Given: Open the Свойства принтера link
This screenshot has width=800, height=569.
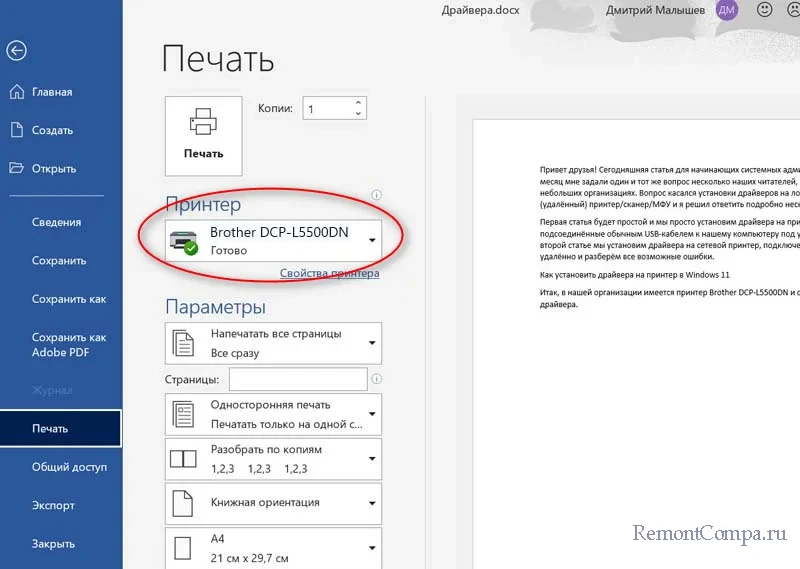Looking at the screenshot, I should 329,273.
